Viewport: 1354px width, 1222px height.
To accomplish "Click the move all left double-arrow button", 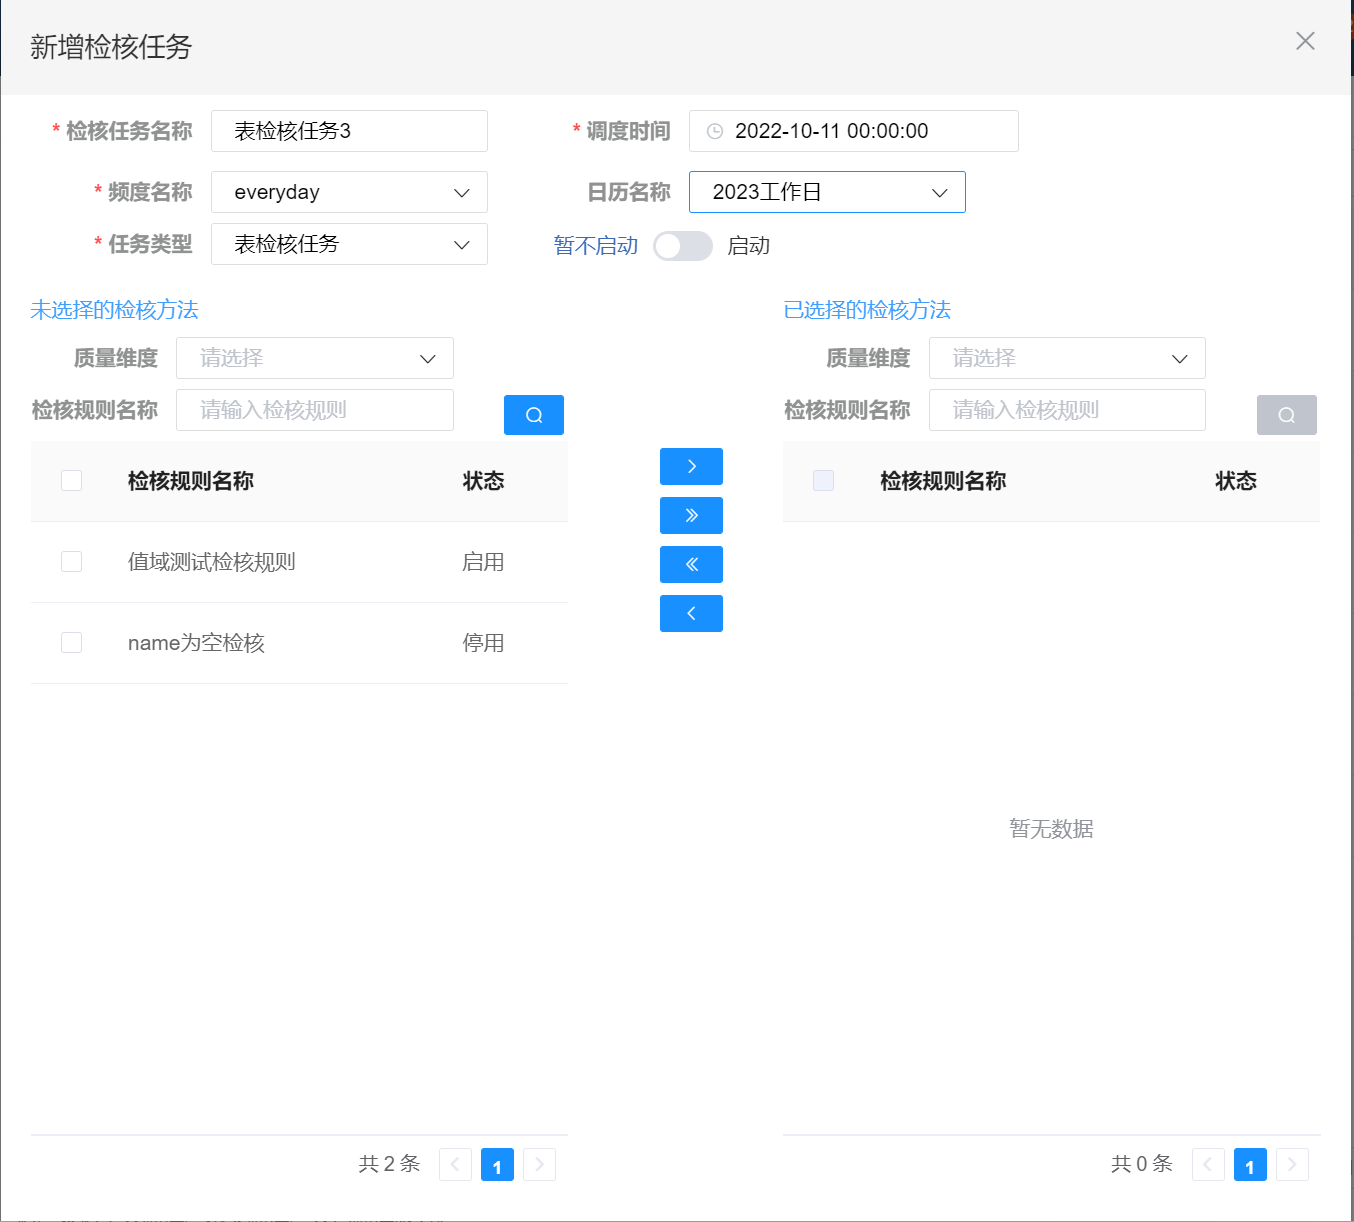I will tap(691, 565).
